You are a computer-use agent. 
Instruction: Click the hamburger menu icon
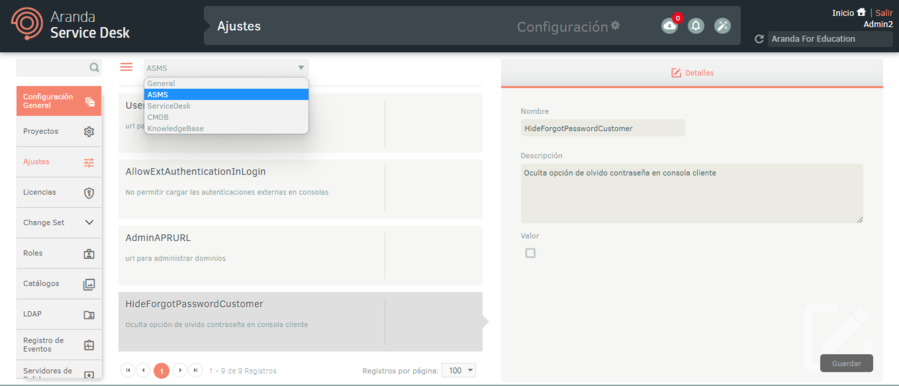coord(126,67)
